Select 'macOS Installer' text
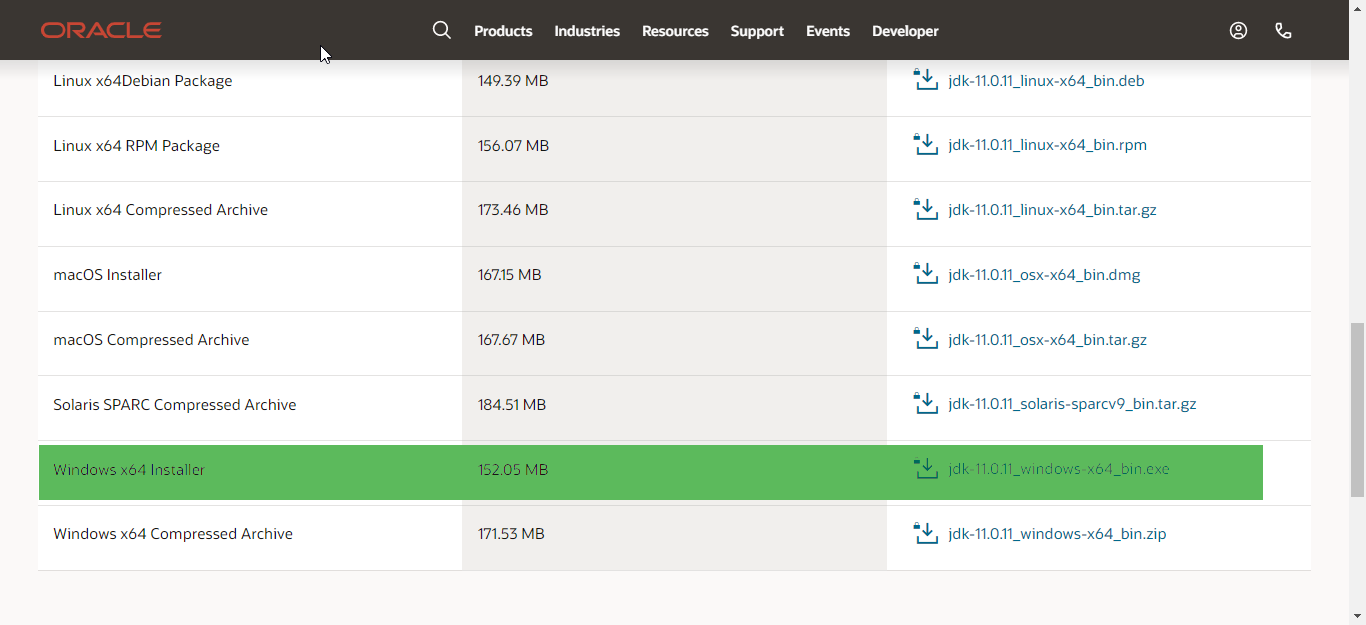The height and width of the screenshot is (625, 1366). point(107,275)
